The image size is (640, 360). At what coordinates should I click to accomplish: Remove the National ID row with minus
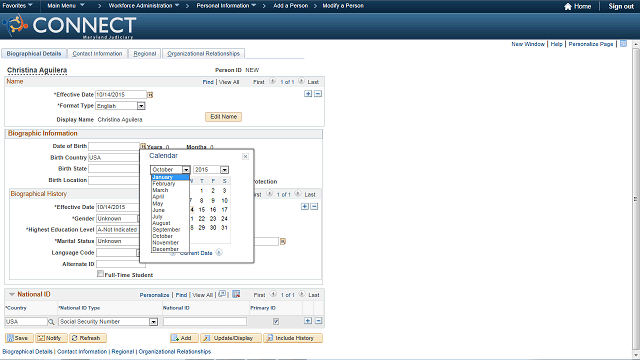pyautogui.click(x=318, y=321)
